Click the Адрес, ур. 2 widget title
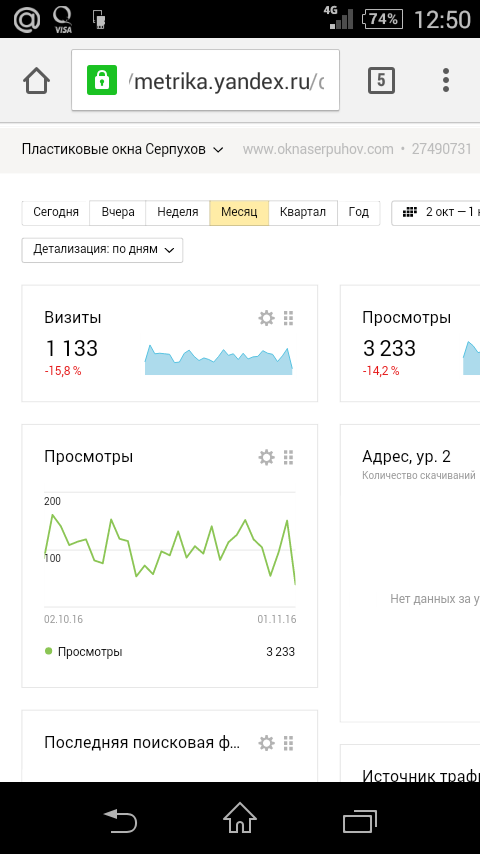Screen dimensions: 480x854 click(406, 457)
